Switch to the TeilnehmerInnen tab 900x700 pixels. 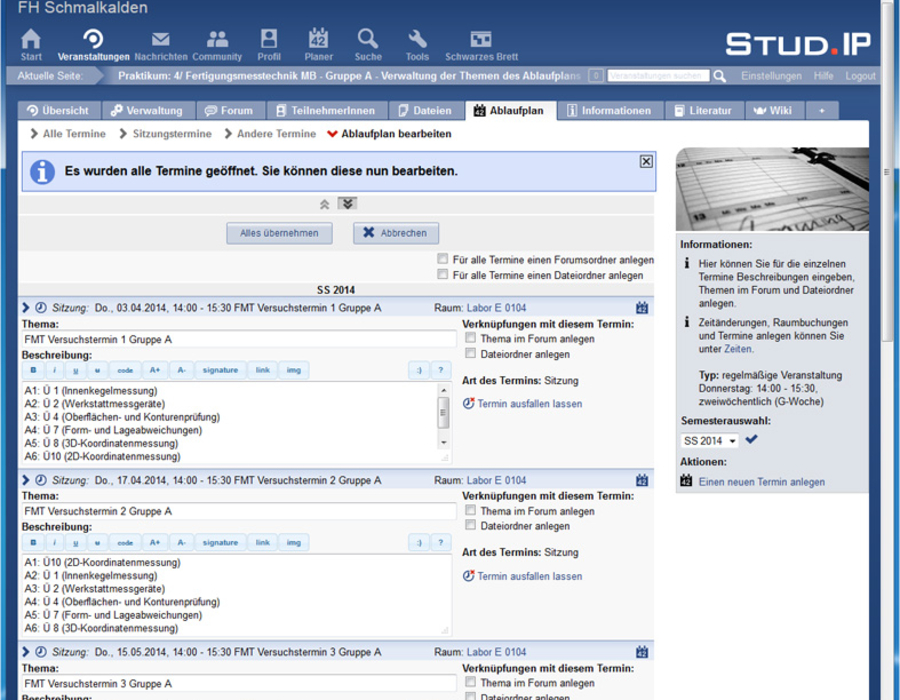point(325,111)
